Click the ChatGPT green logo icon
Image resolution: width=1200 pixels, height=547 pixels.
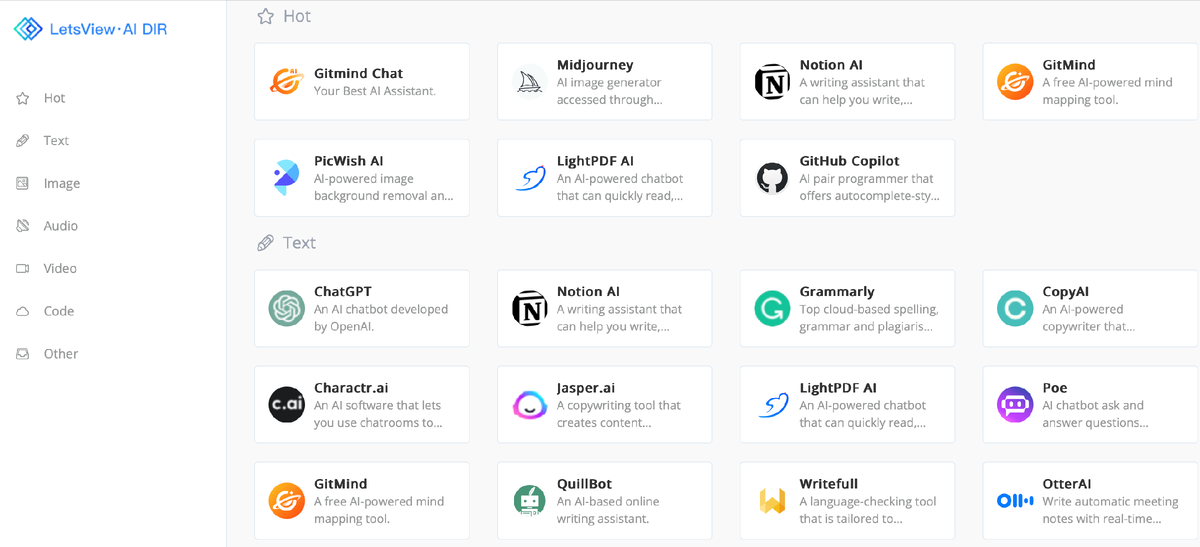[x=287, y=309]
